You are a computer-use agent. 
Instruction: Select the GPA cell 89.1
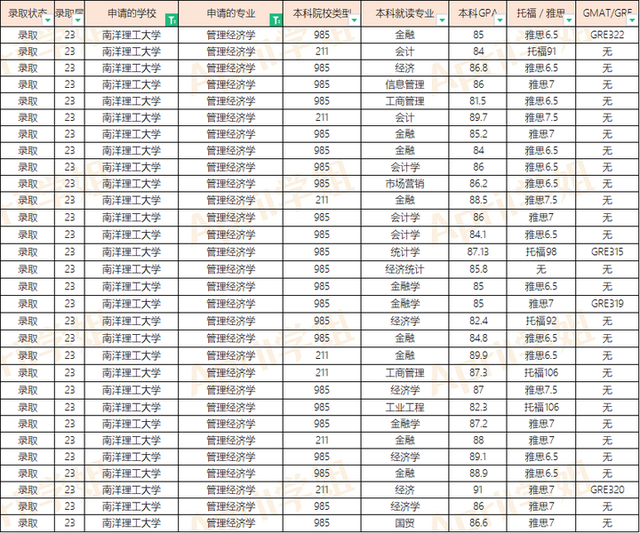[x=478, y=457]
